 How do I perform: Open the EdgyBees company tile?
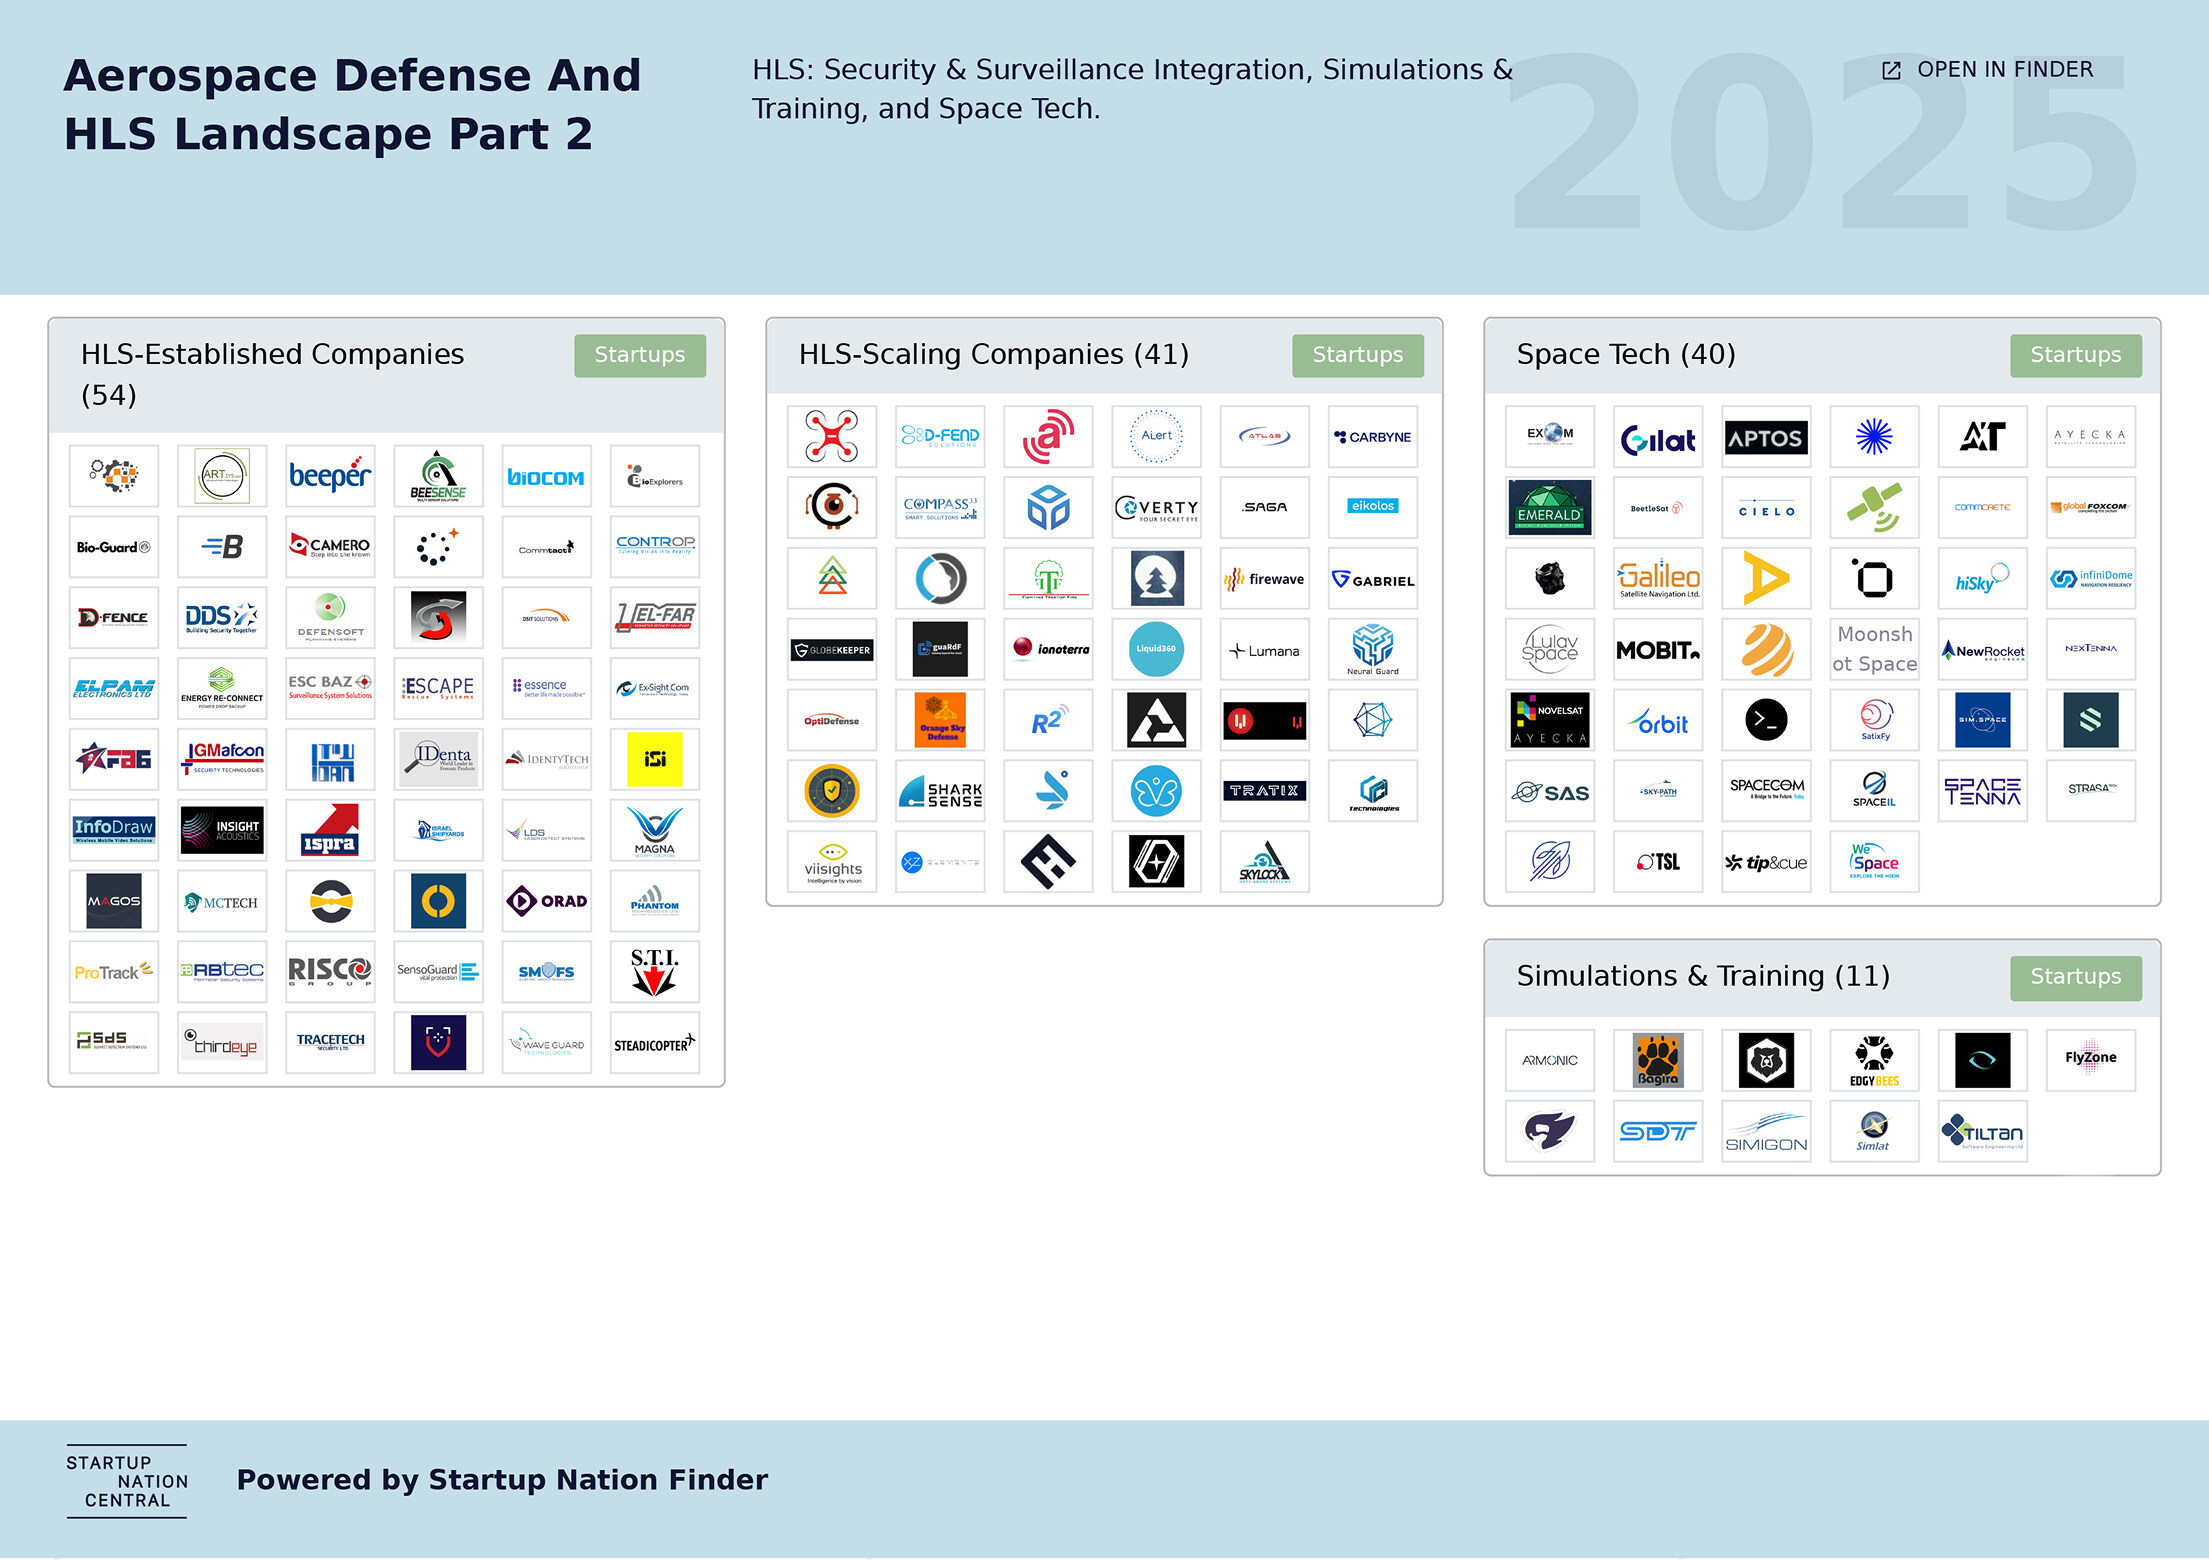[x=1874, y=1061]
